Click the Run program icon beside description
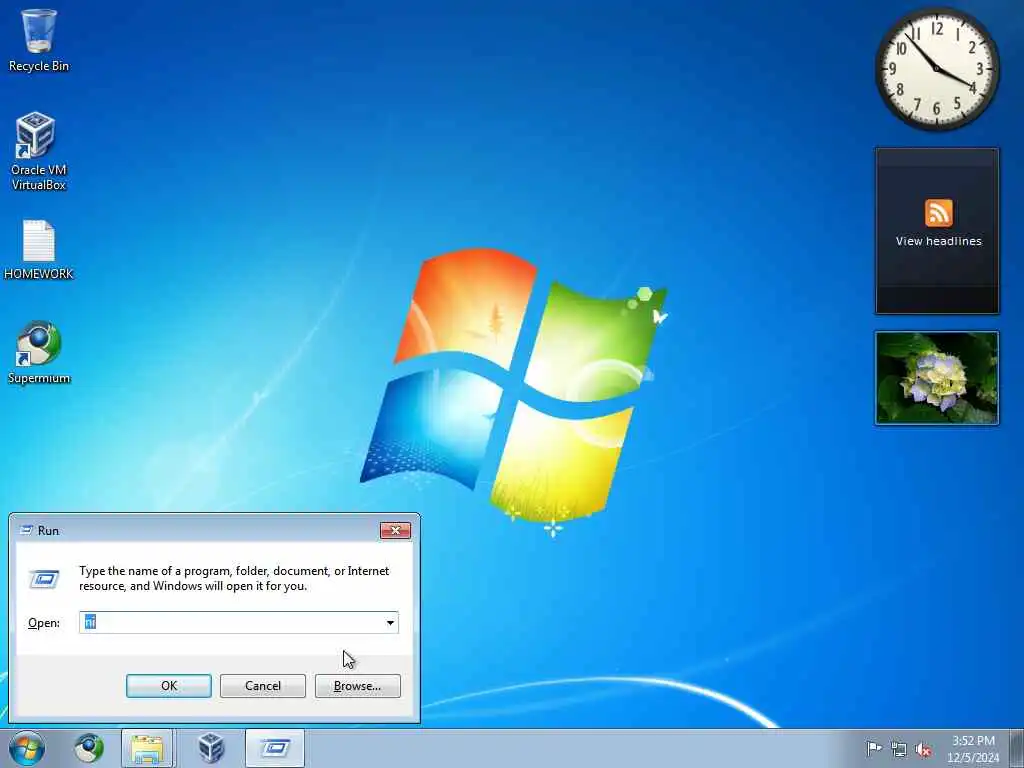The height and width of the screenshot is (768, 1024). [x=44, y=579]
